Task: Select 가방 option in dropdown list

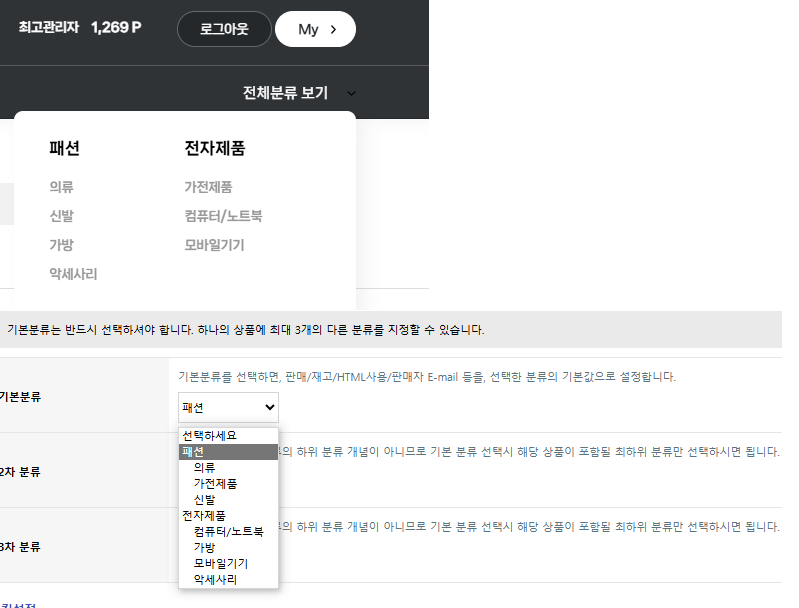Action: 228,548
